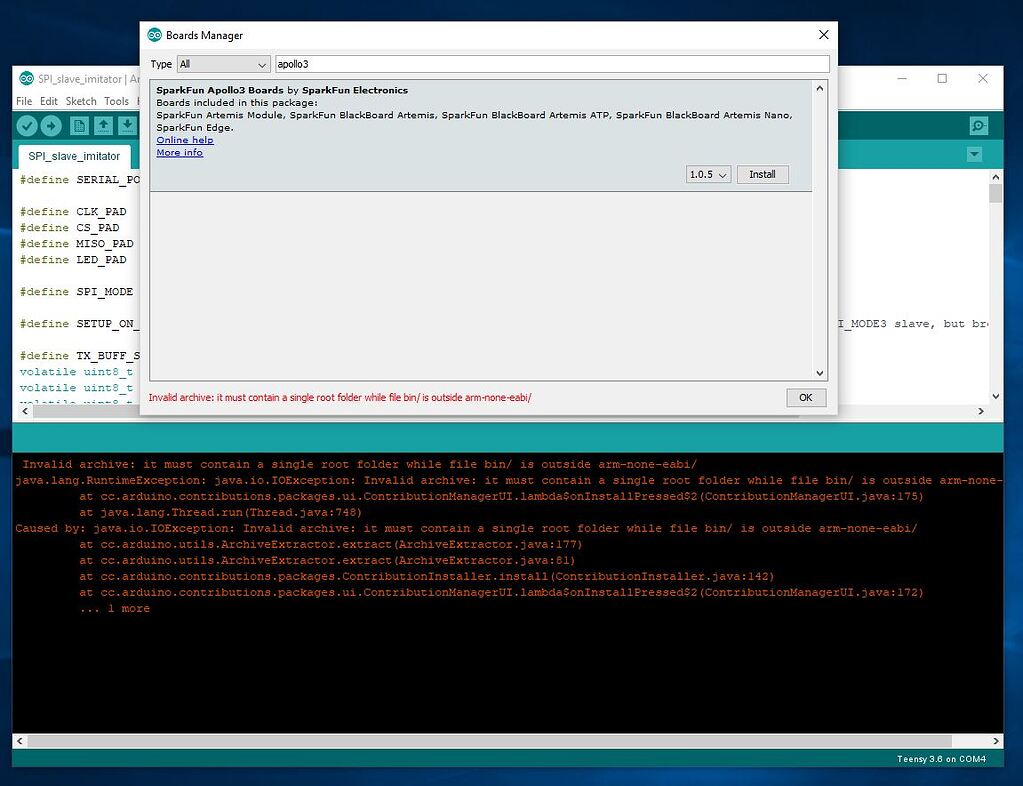Create a new sketch with the New icon
The height and width of the screenshot is (786, 1023).
click(x=81, y=125)
